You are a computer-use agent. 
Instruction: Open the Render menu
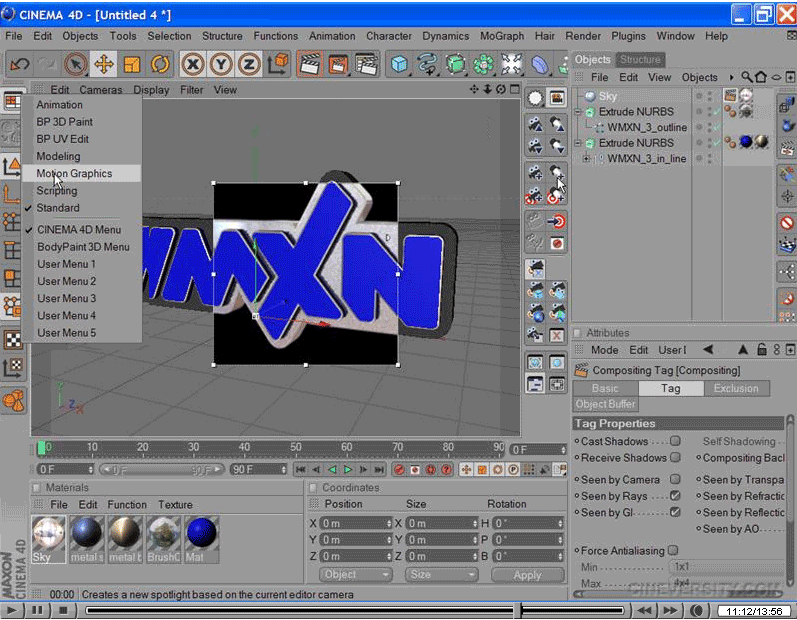point(583,36)
